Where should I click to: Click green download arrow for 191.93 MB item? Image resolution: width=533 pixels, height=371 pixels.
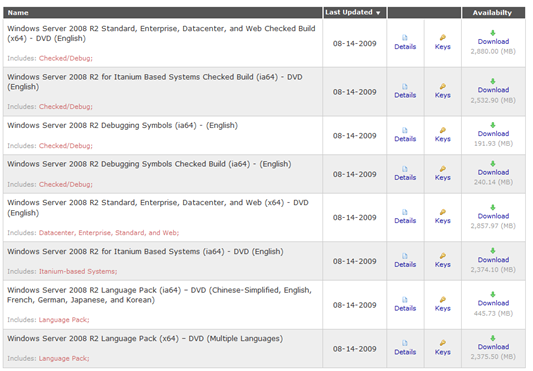click(x=493, y=125)
